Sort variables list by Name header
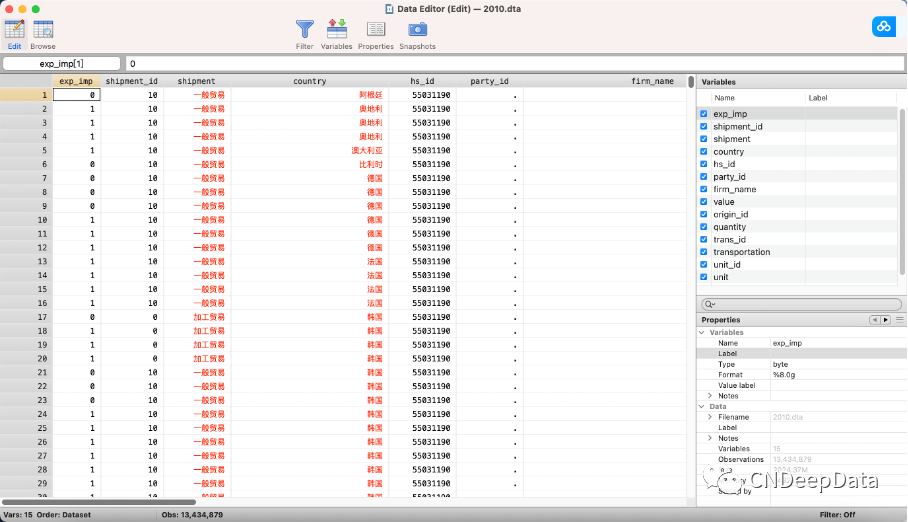The width and height of the screenshot is (908, 522). (x=724, y=98)
